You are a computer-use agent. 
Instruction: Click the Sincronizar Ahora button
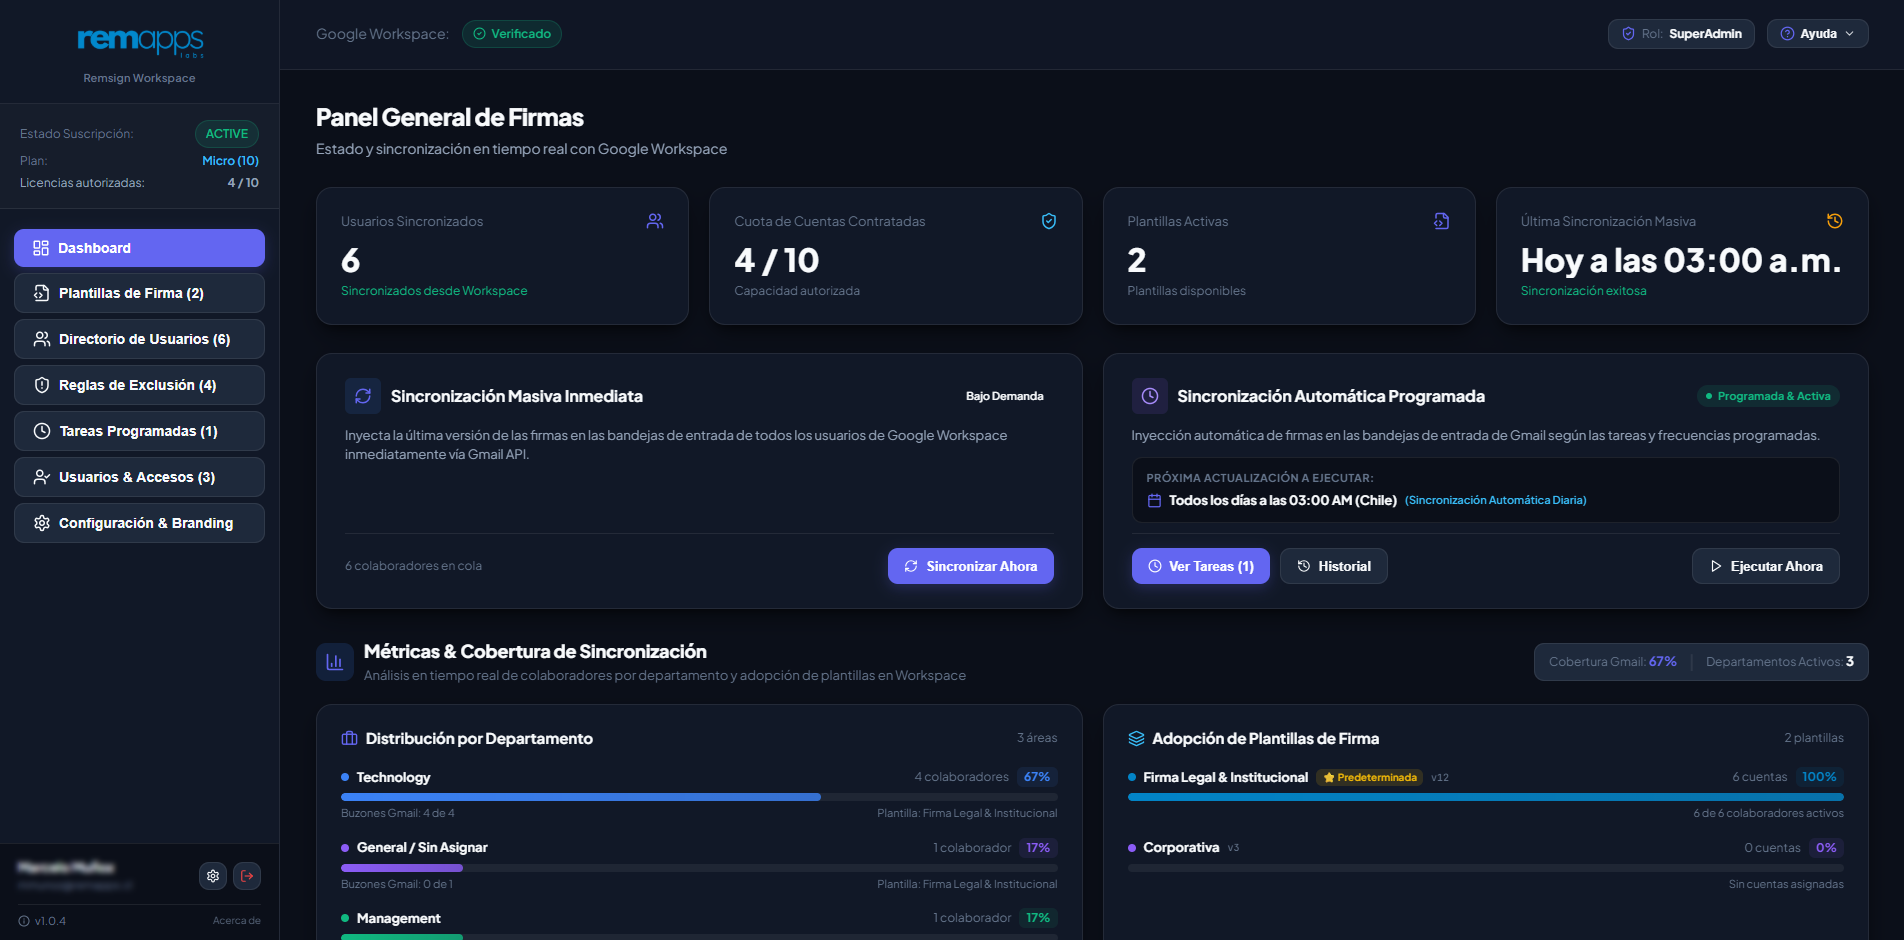click(970, 566)
